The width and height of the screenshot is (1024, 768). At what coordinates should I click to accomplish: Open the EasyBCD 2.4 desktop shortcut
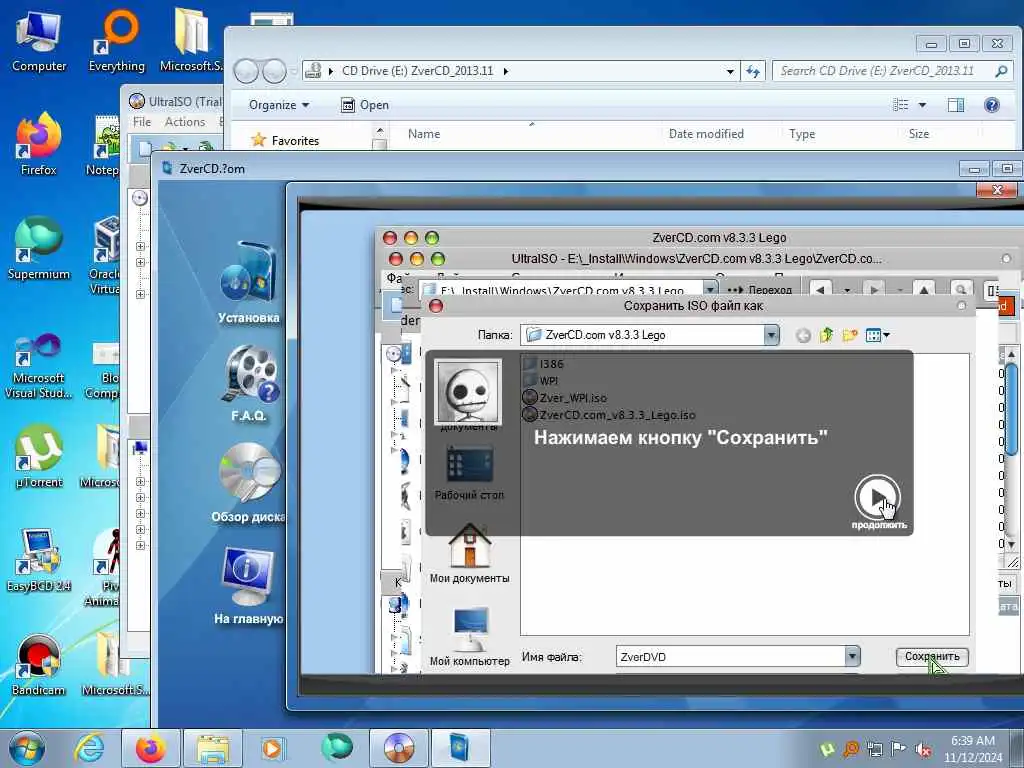pos(39,561)
